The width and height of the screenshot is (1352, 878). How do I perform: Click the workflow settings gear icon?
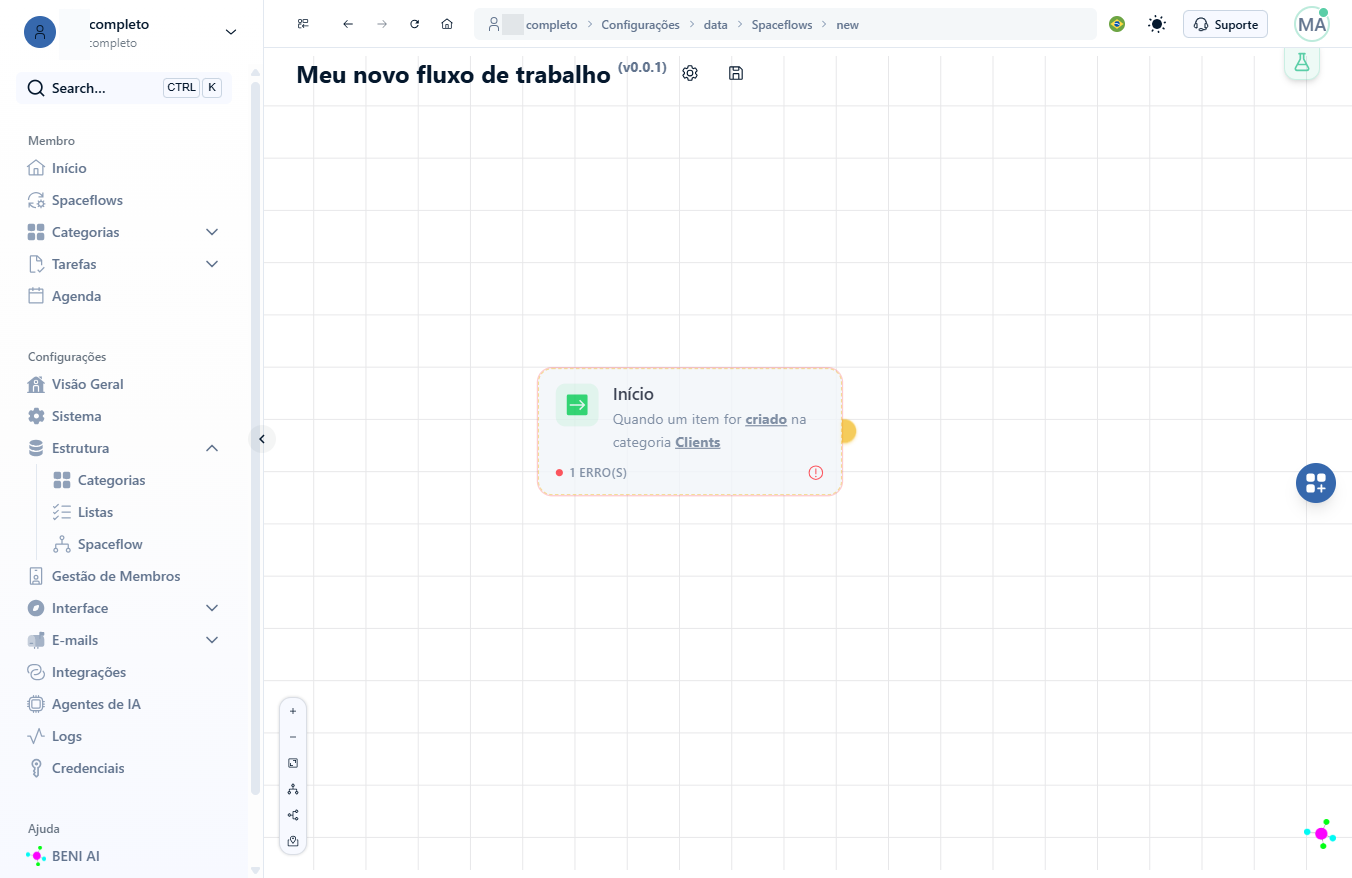690,73
